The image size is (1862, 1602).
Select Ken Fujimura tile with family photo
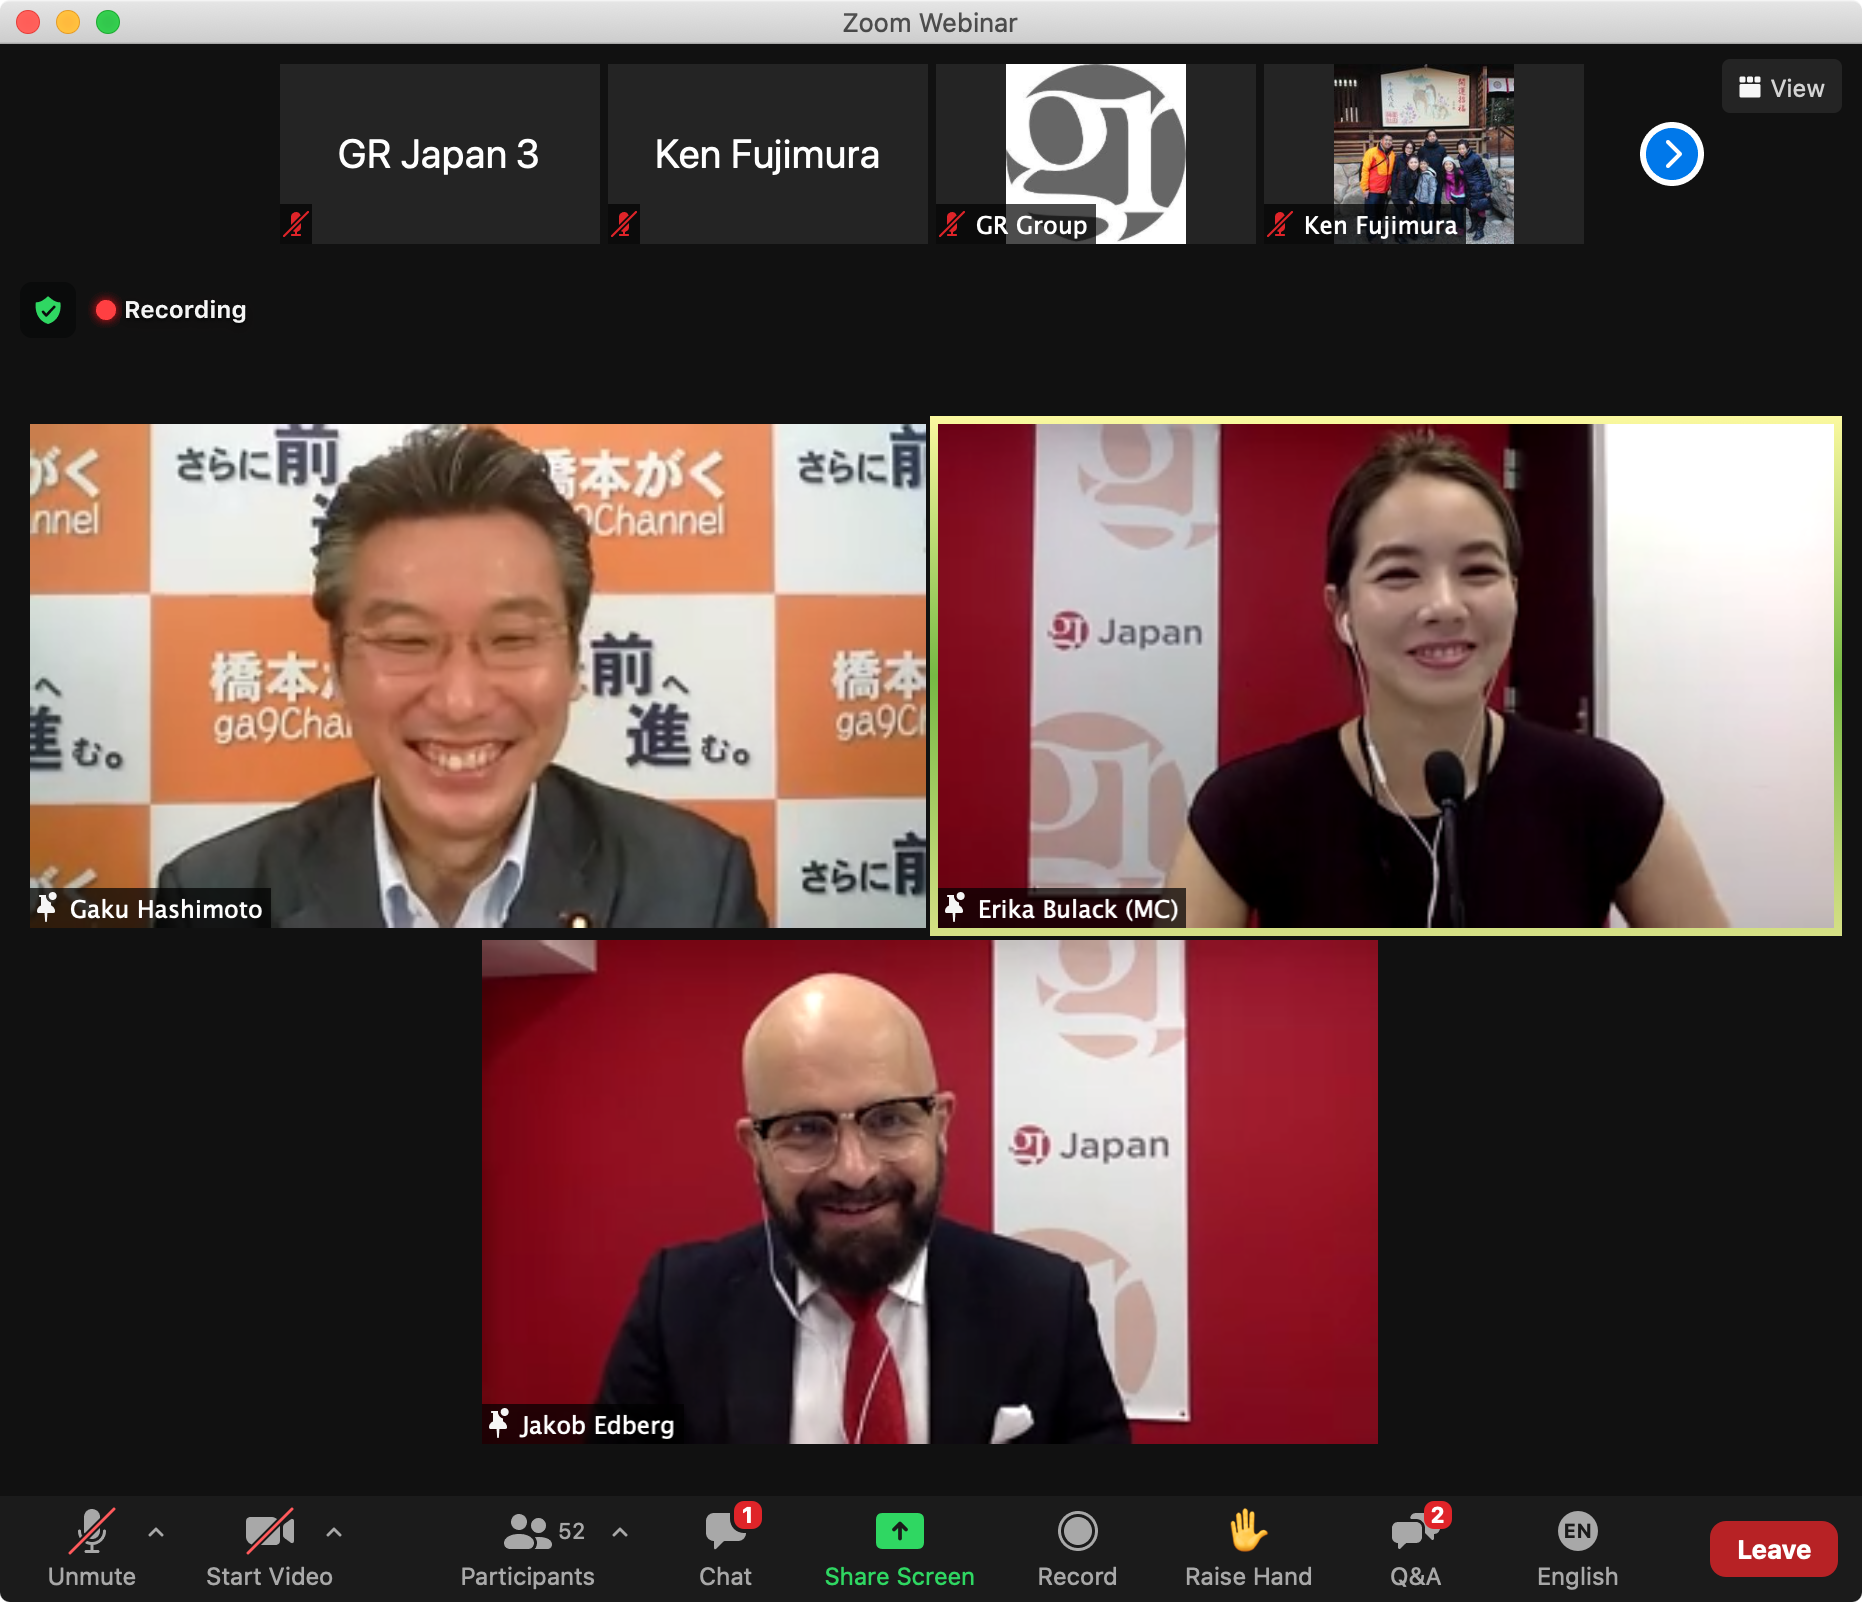click(1423, 154)
